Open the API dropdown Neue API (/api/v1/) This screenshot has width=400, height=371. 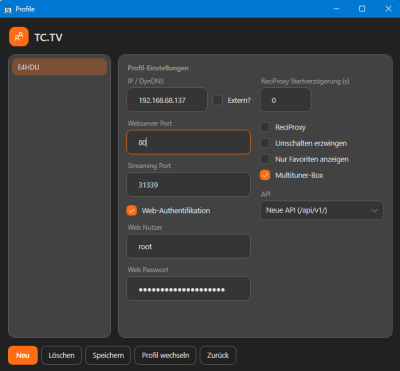point(322,210)
